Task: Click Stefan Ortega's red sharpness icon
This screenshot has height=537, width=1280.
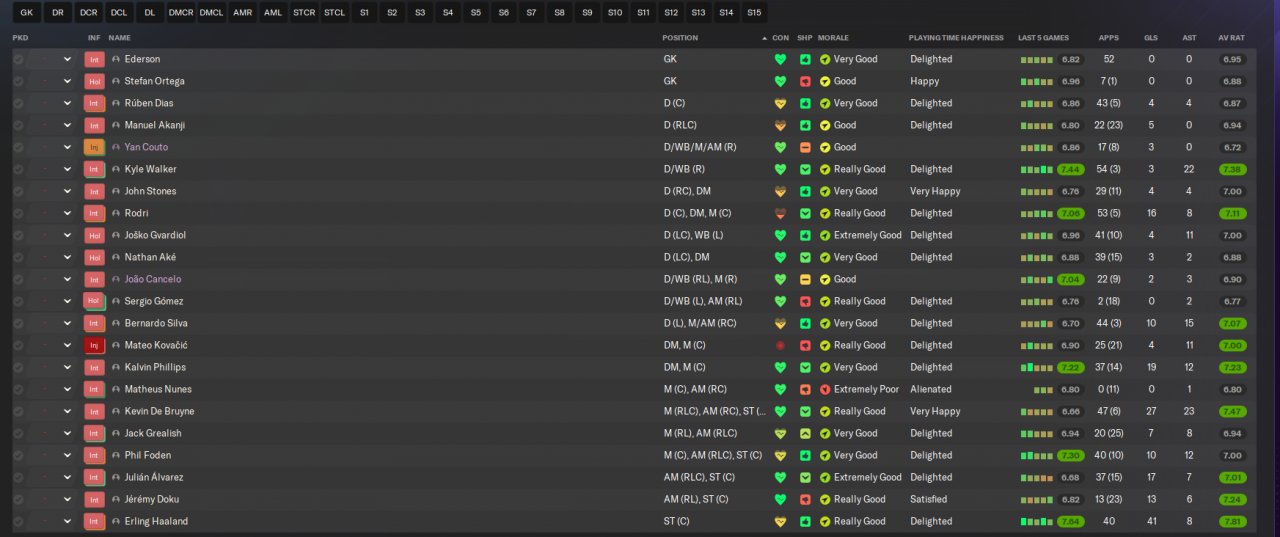Action: point(805,81)
